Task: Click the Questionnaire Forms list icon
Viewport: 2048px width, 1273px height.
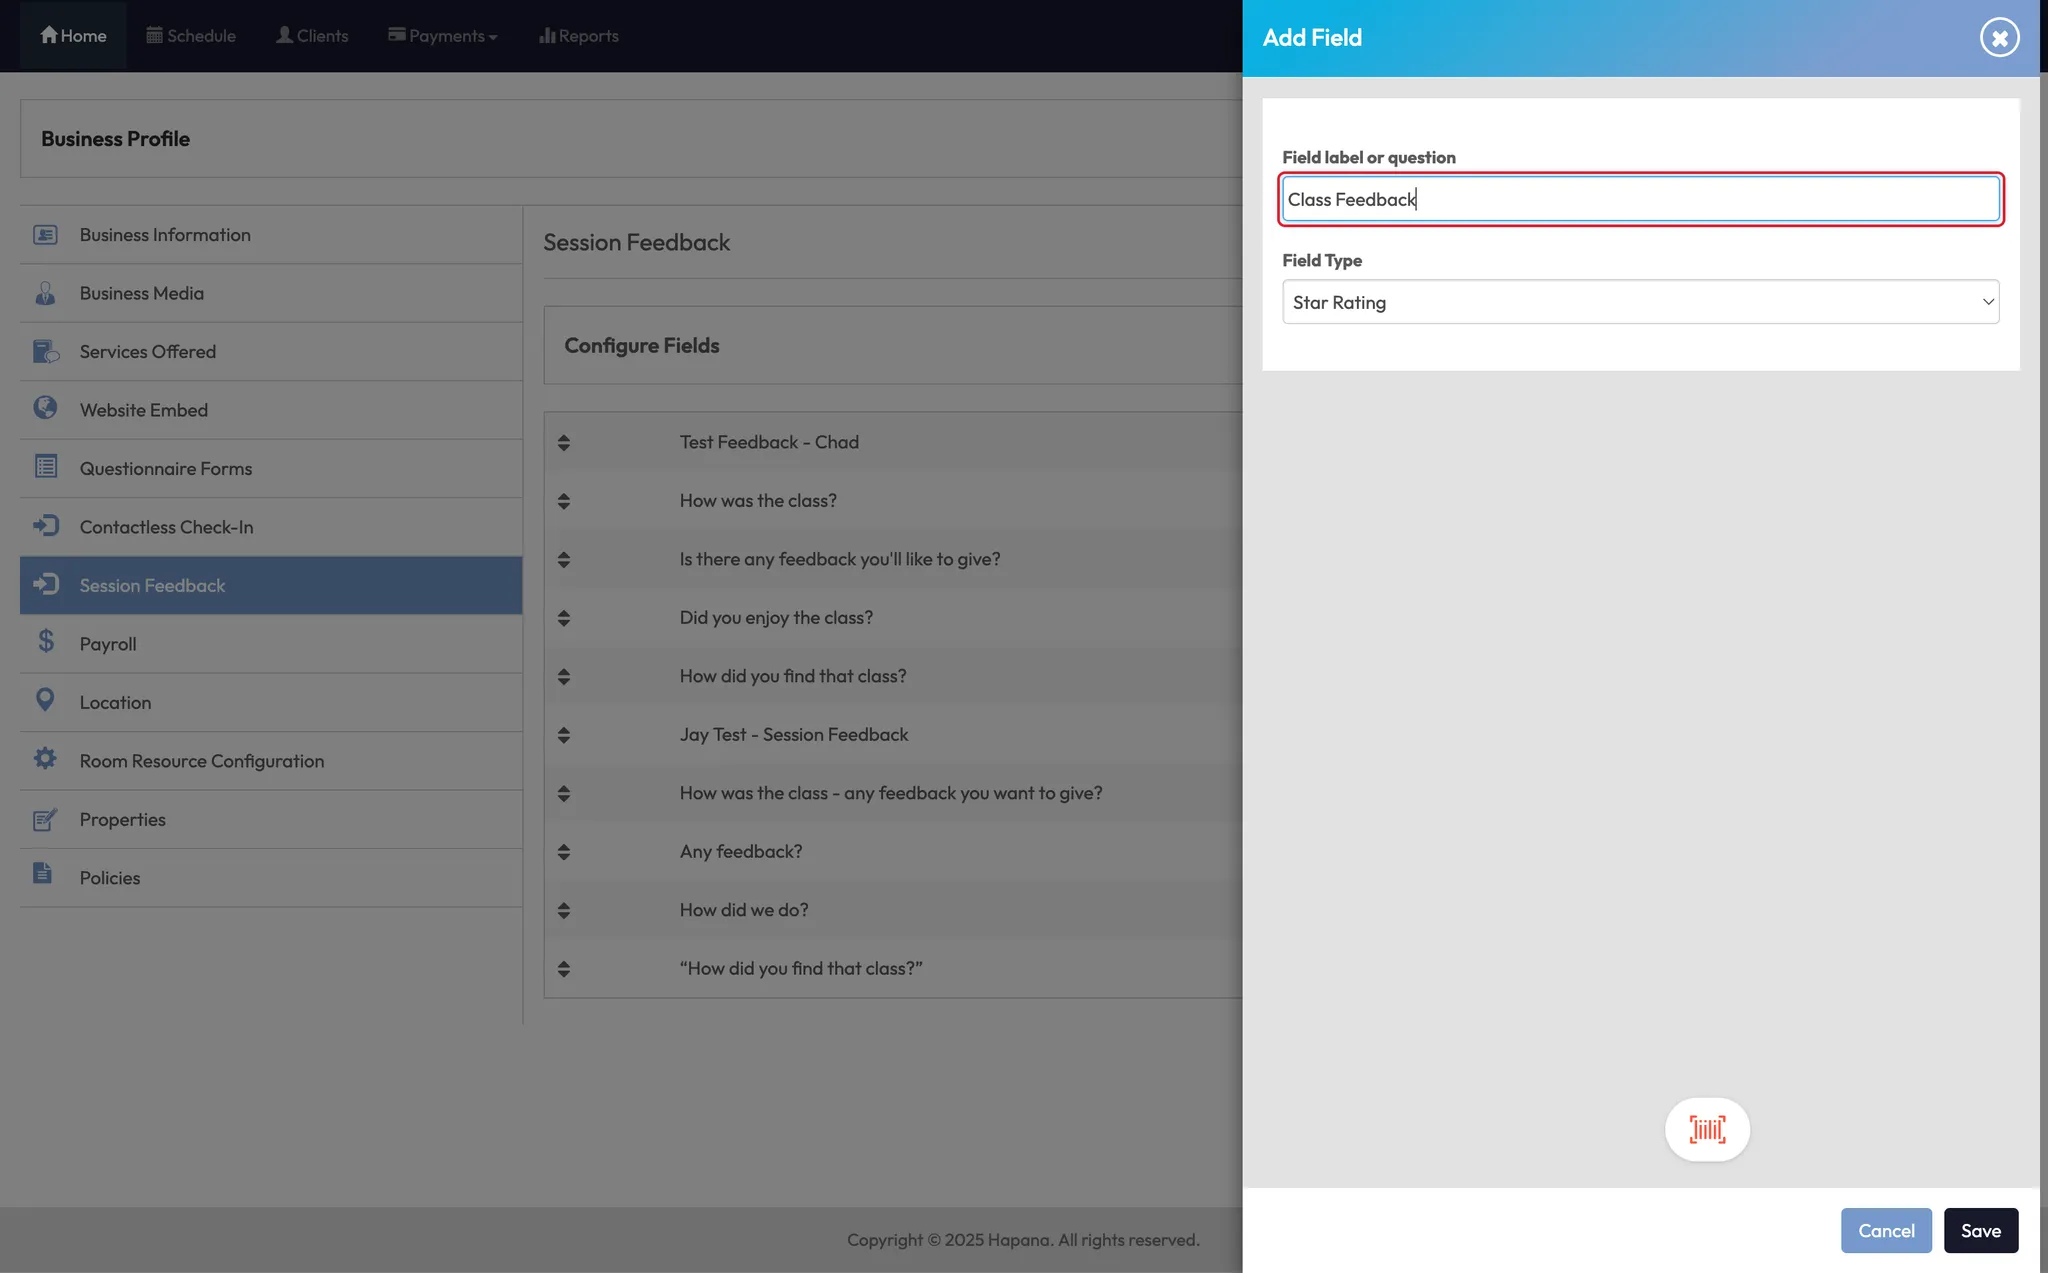Action: point(45,467)
